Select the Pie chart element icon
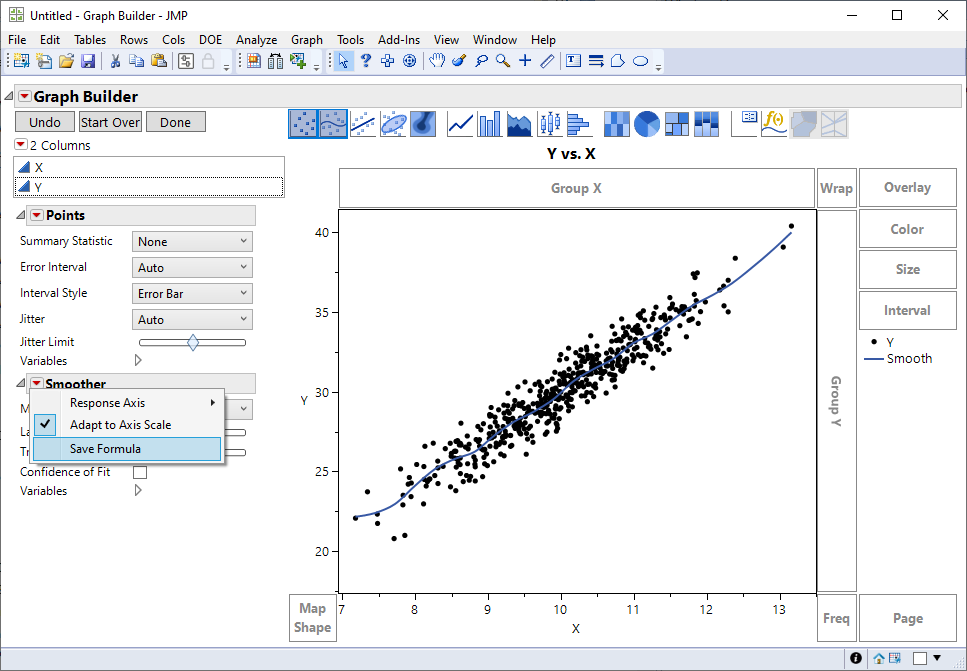 (x=649, y=123)
